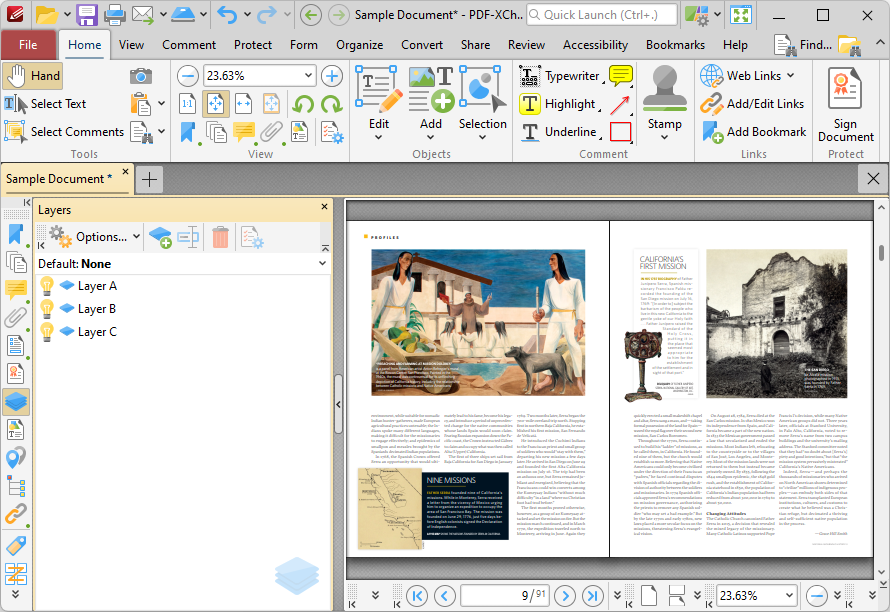The width and height of the screenshot is (890, 612).
Task: Toggle visibility of Layer B
Action: click(47, 308)
